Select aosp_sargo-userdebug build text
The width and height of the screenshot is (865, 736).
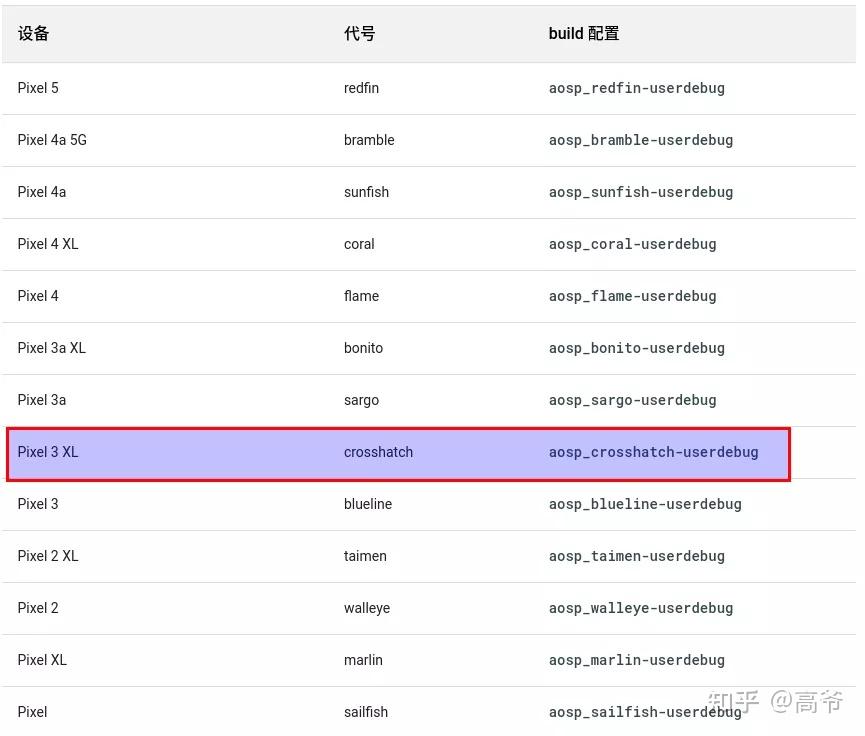(x=633, y=400)
